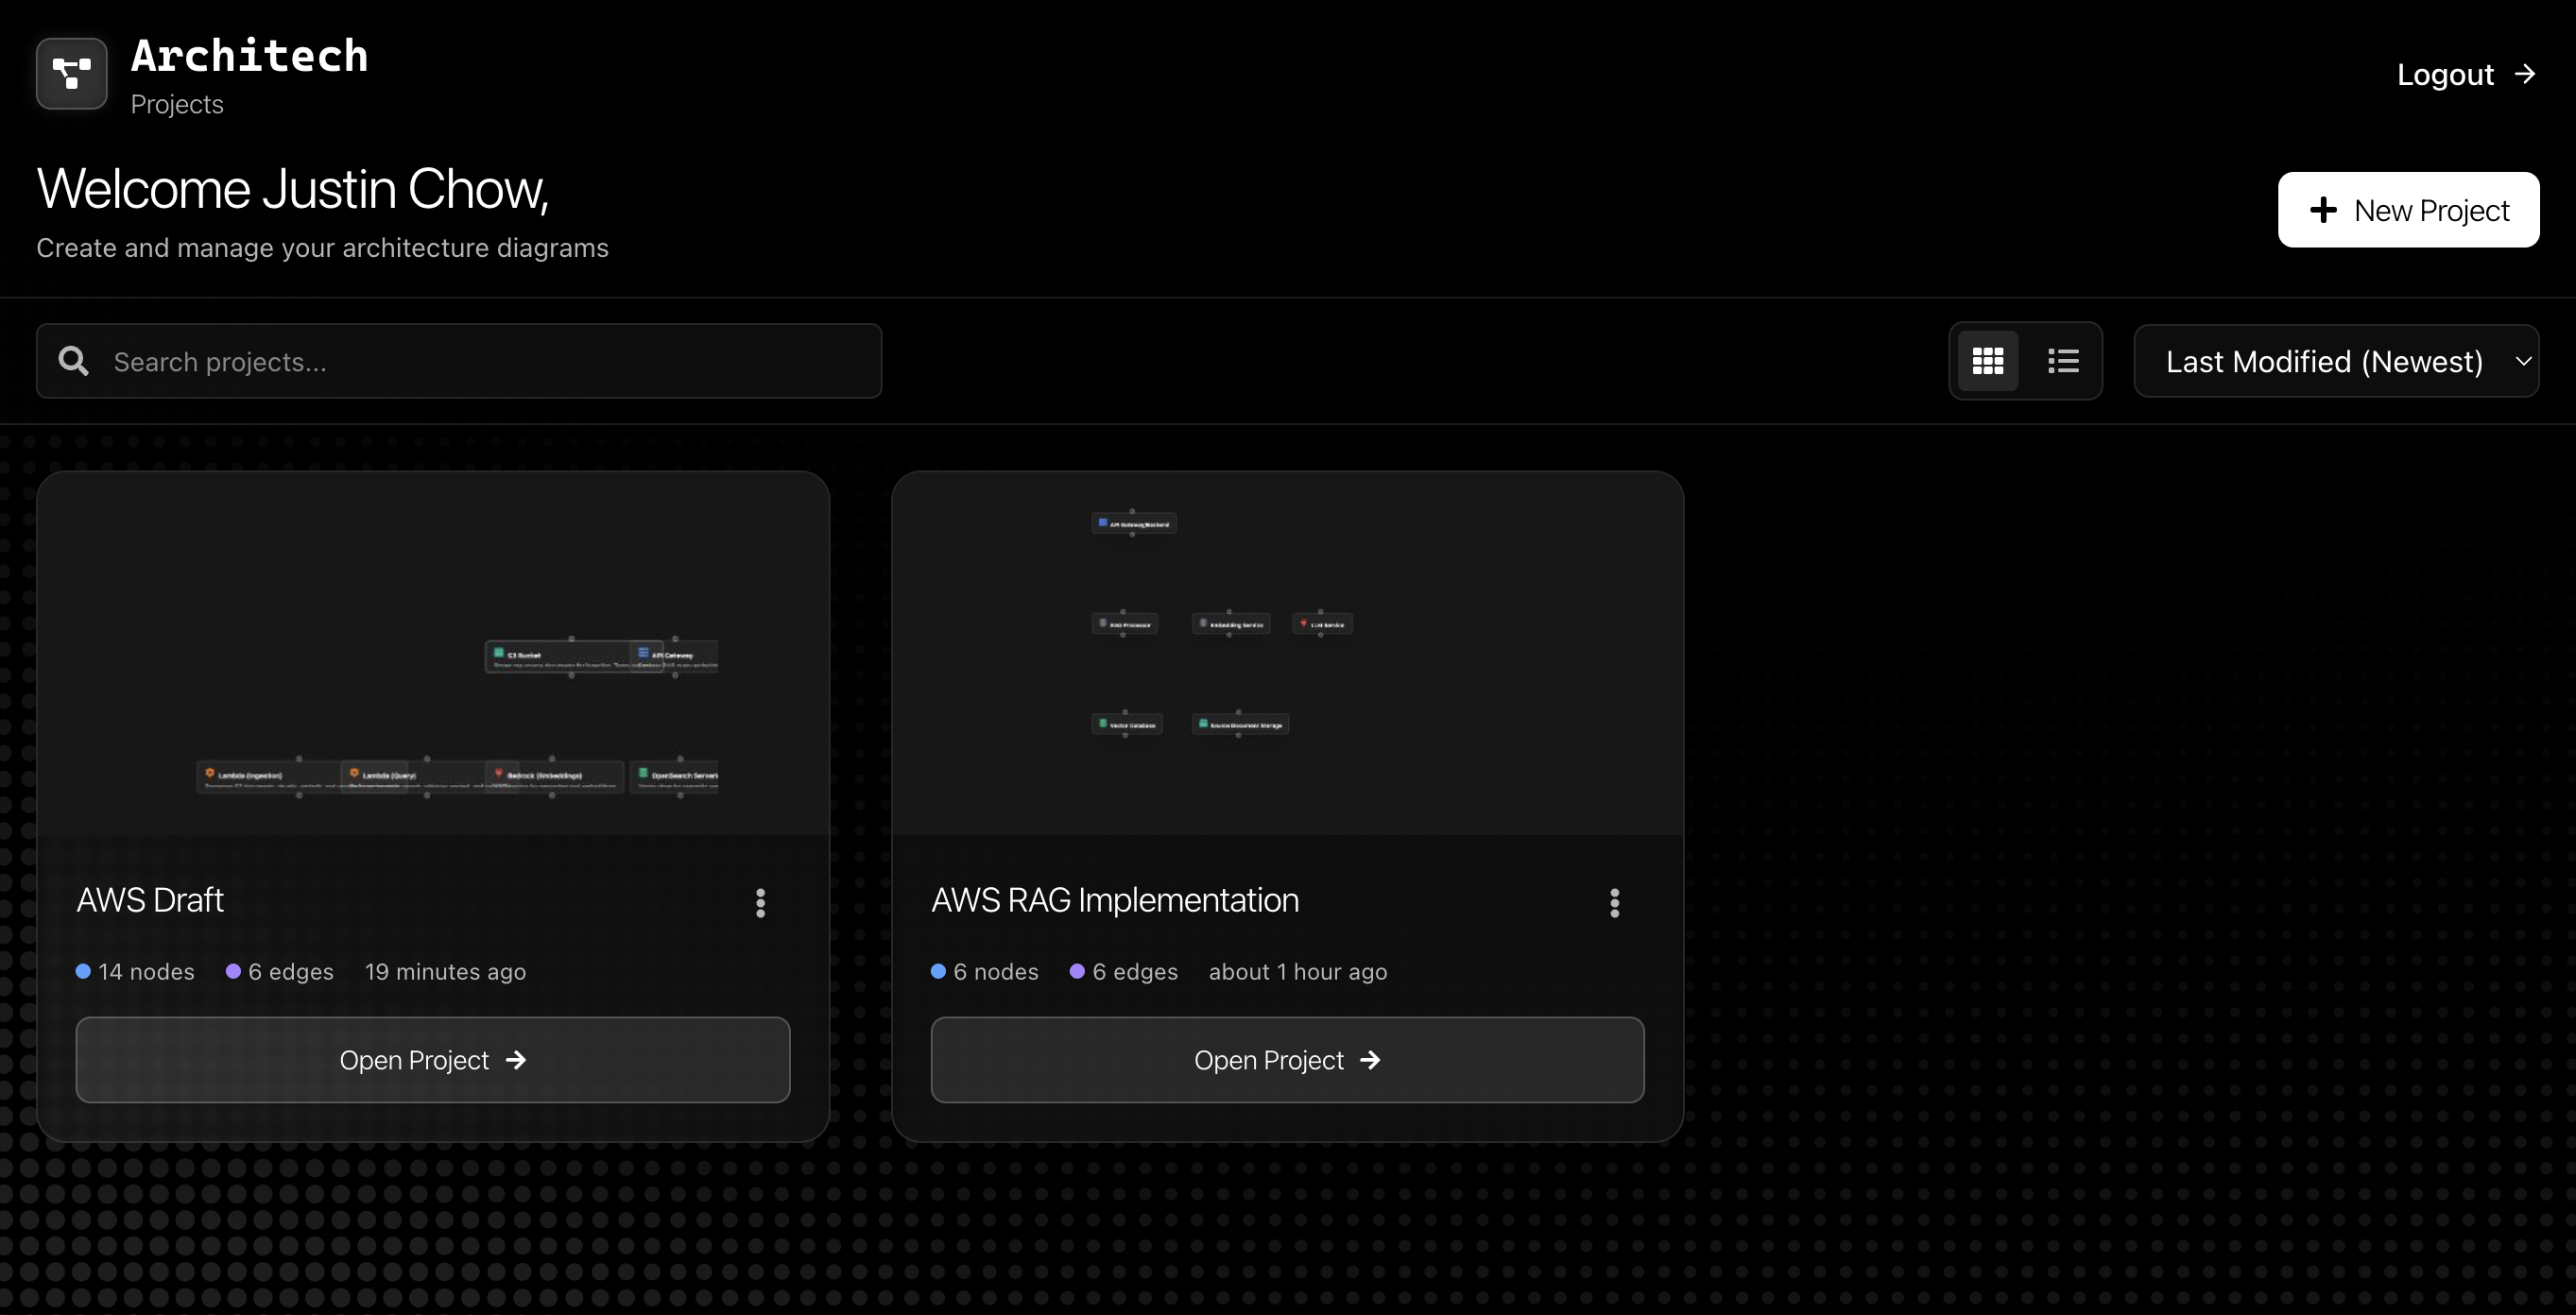
Task: Open AWS Draft three-dot options menu
Action: pos(760,902)
